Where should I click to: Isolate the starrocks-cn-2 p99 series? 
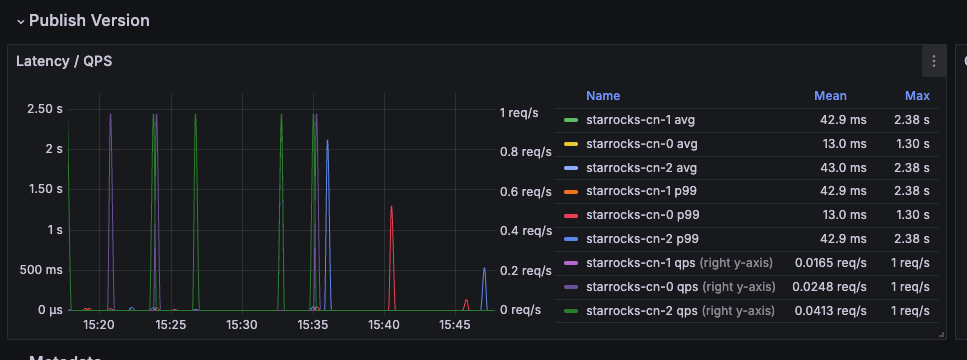[642, 239]
